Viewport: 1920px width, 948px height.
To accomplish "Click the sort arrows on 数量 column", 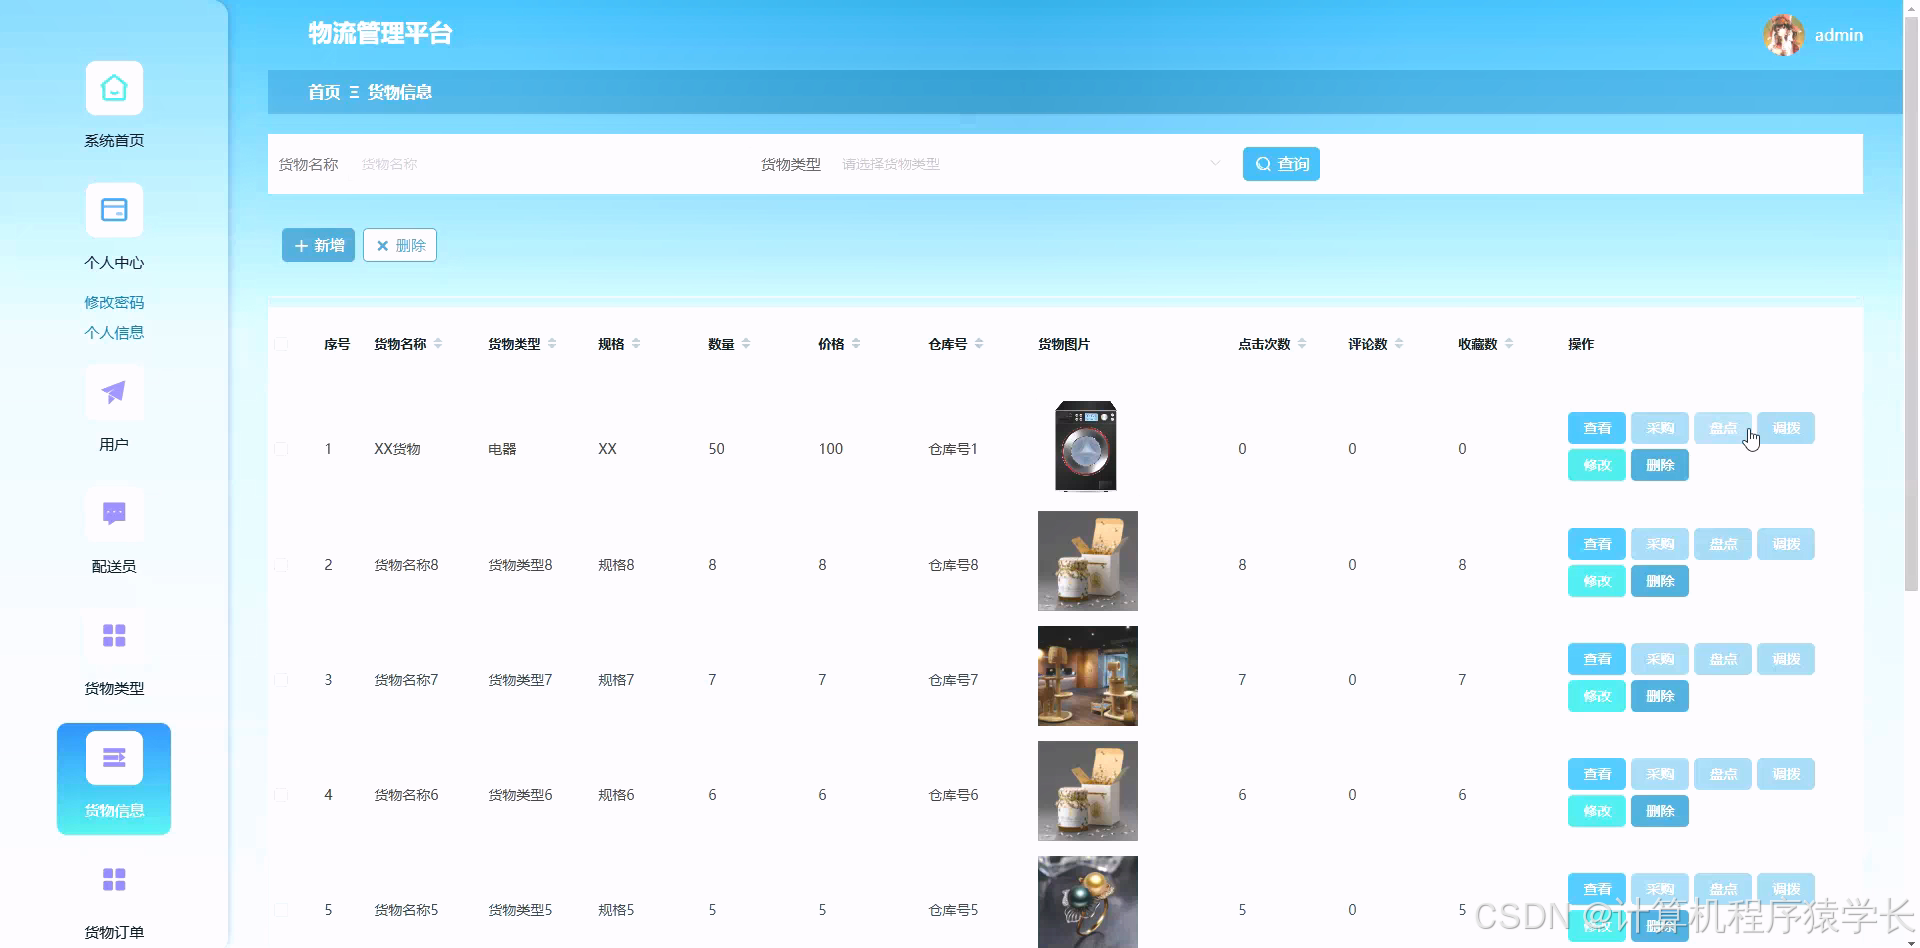I will (746, 344).
